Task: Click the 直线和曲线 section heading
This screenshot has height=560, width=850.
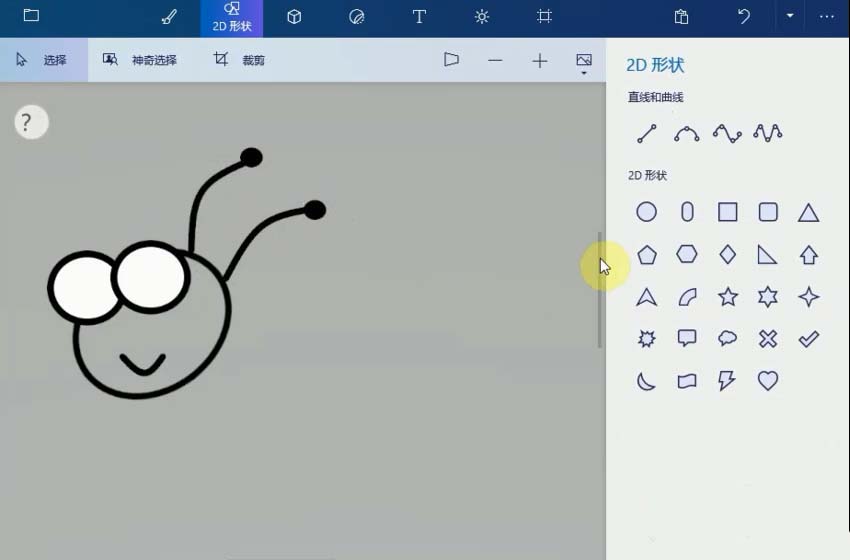Action: point(655,97)
